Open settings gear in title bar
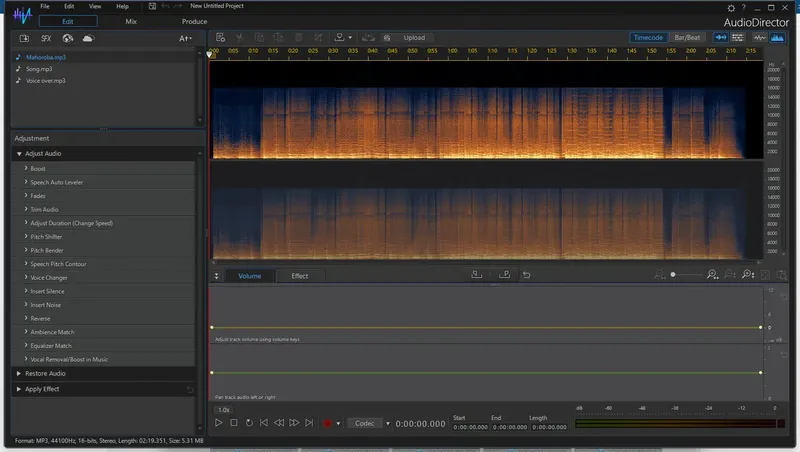800x452 pixels. (731, 8)
